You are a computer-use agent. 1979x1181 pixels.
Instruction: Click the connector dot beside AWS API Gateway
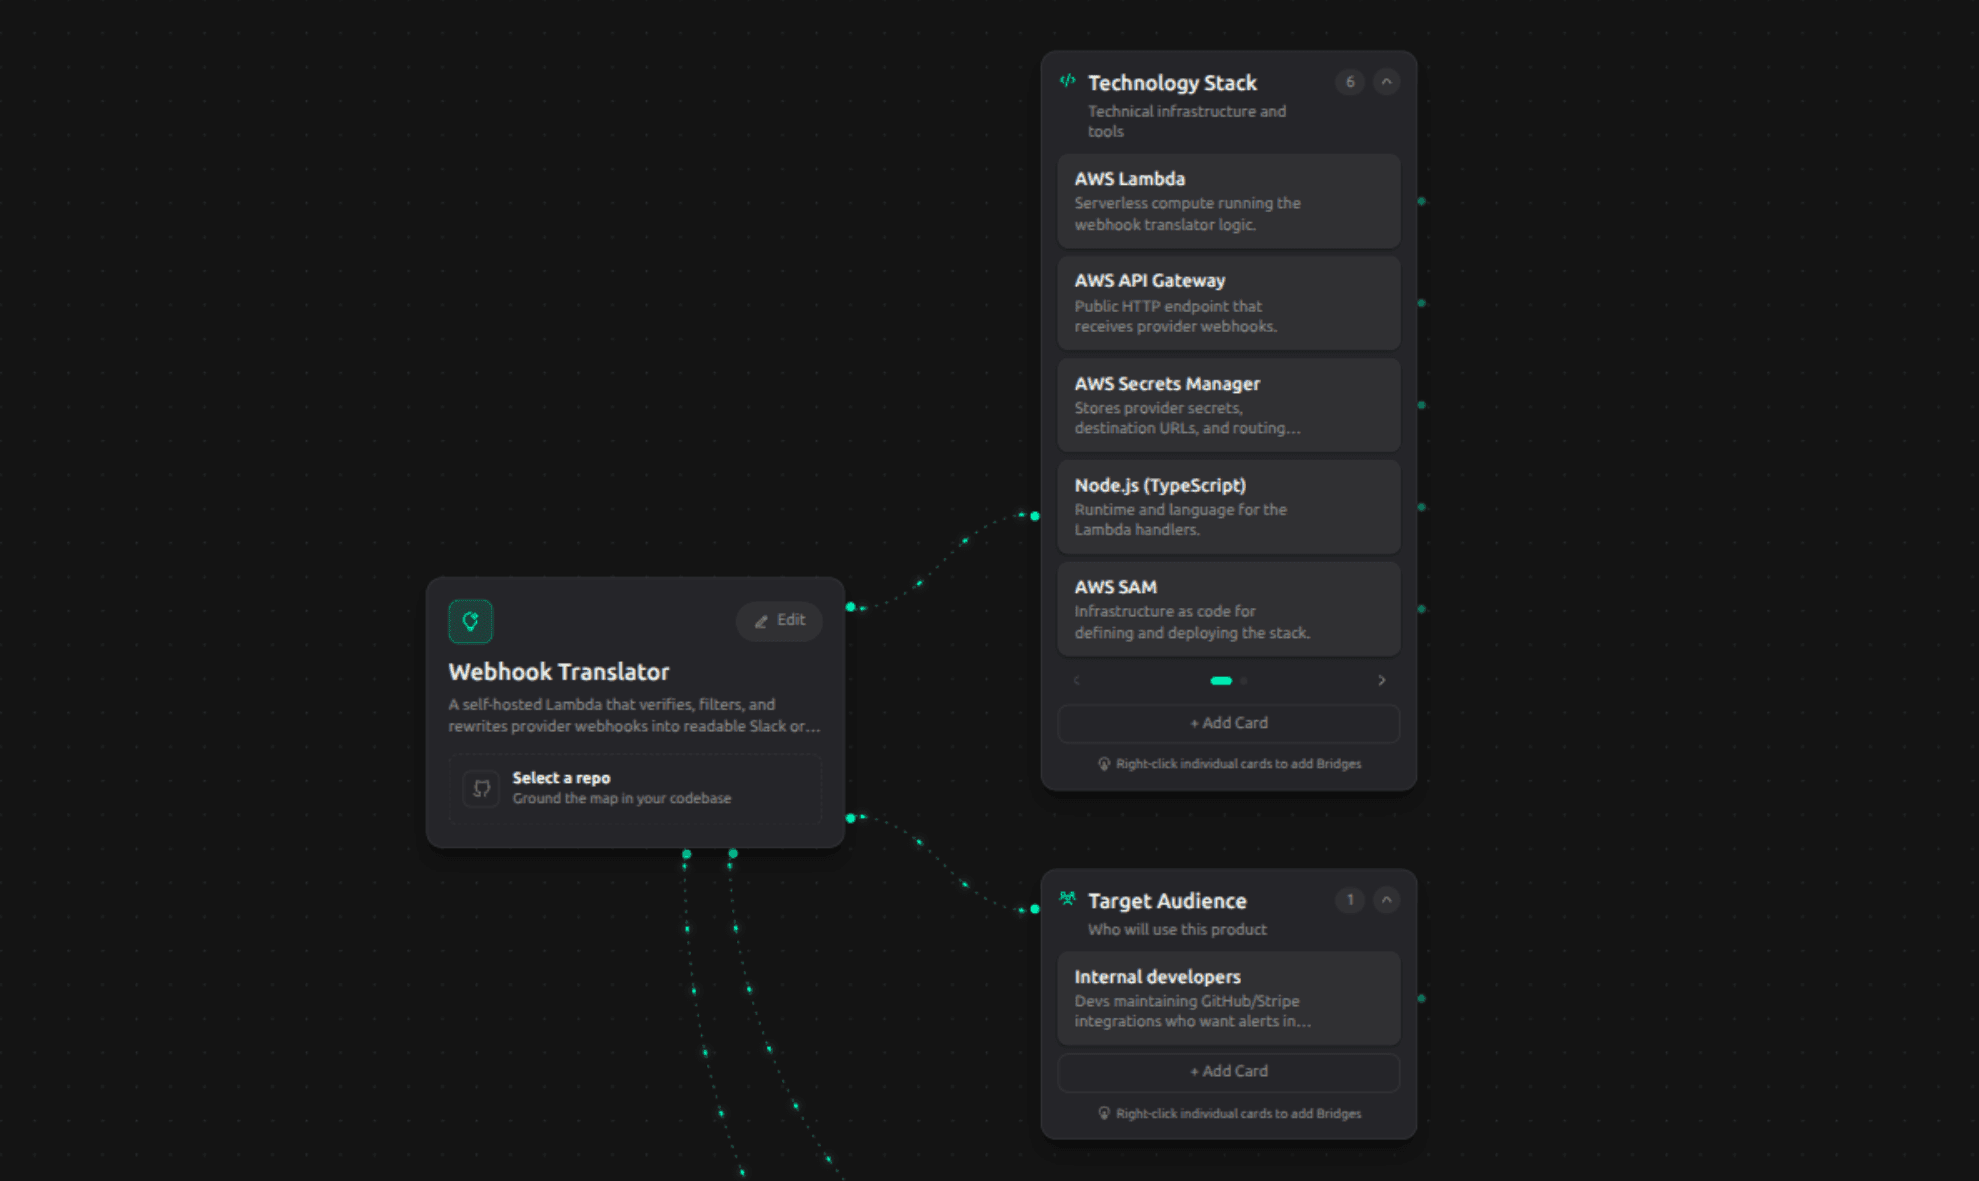point(1421,303)
